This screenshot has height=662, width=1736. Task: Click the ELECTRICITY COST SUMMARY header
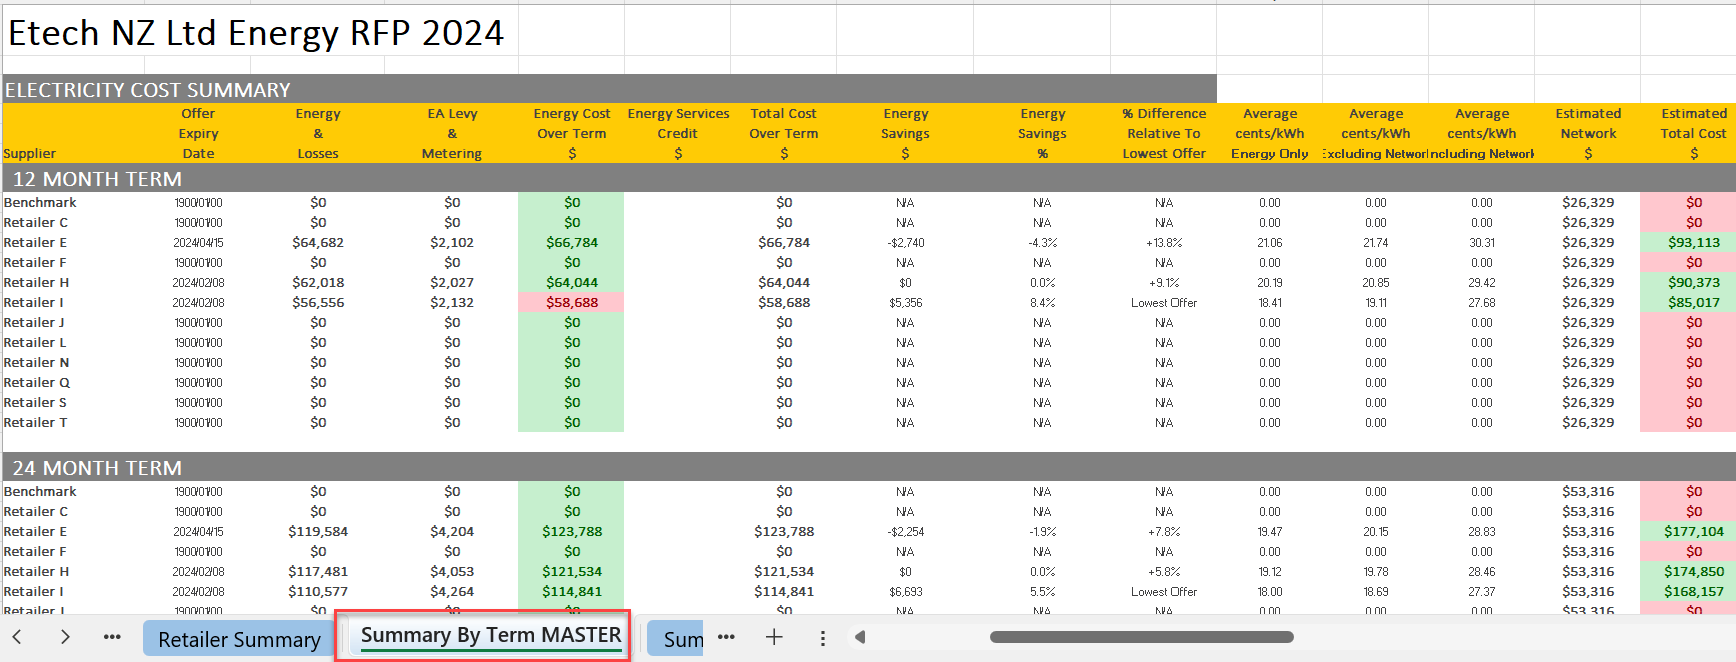click(148, 90)
